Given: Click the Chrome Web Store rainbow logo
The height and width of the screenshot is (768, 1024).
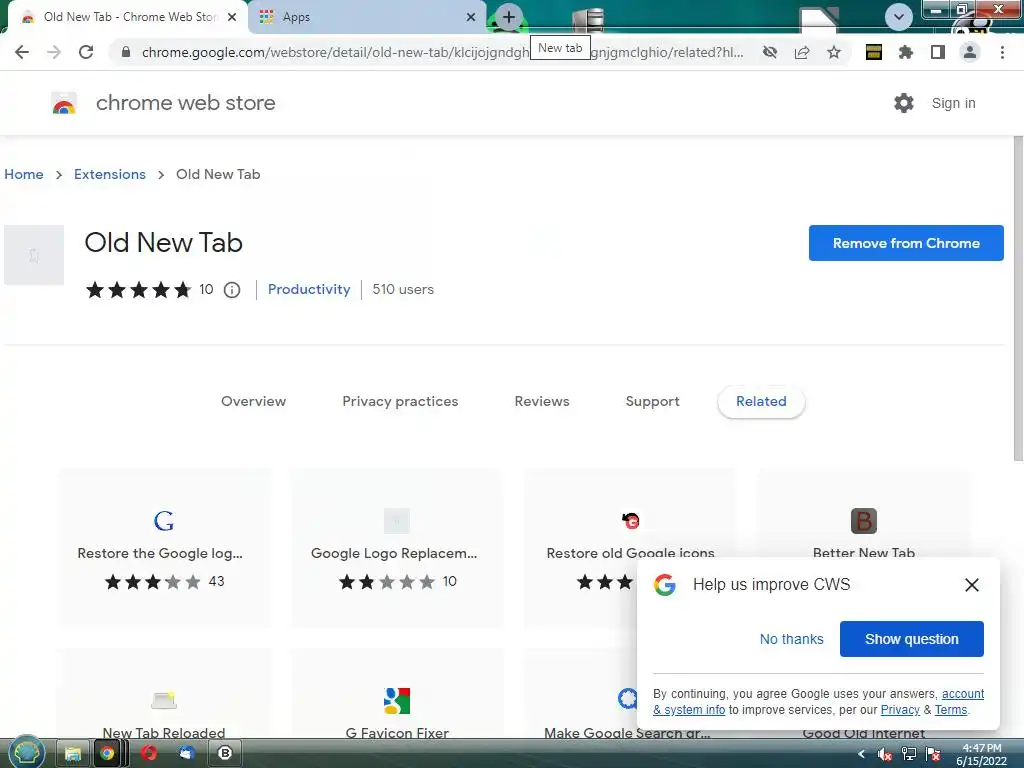Looking at the screenshot, I should coord(64,103).
